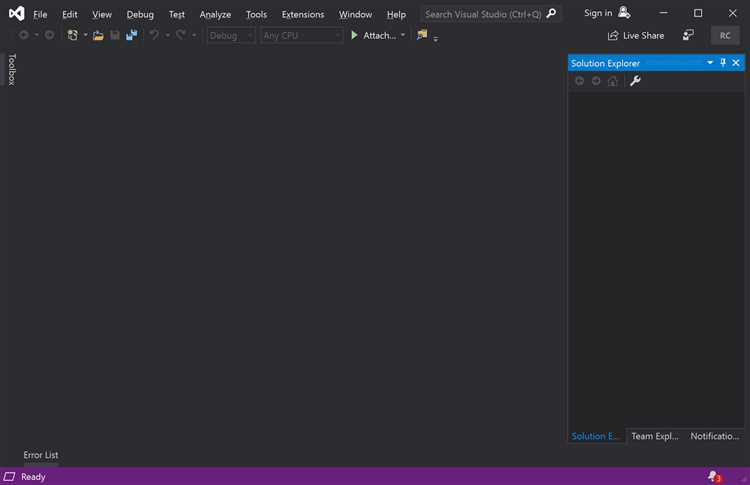This screenshot has width=750, height=485.
Task: Click the Open File folder icon
Action: click(x=98, y=35)
